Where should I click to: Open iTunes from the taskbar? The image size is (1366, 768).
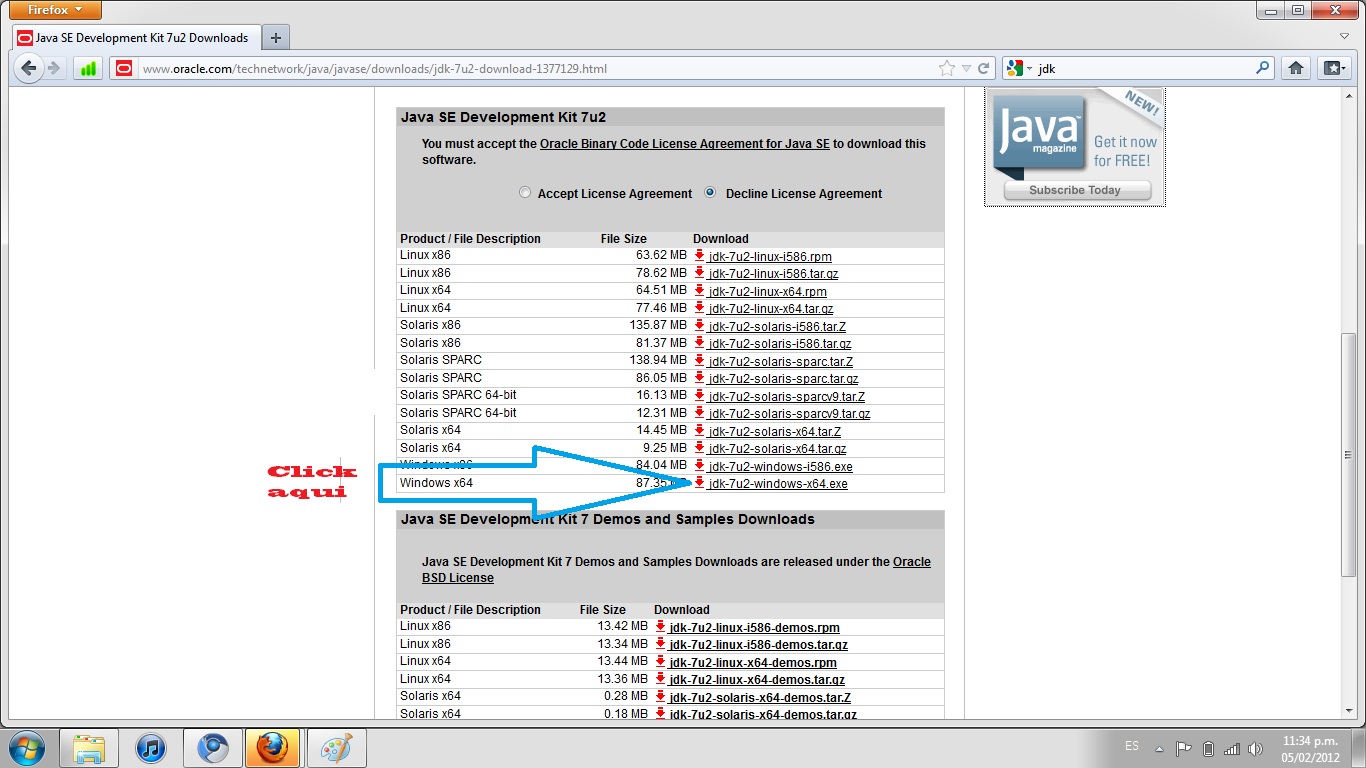click(150, 748)
